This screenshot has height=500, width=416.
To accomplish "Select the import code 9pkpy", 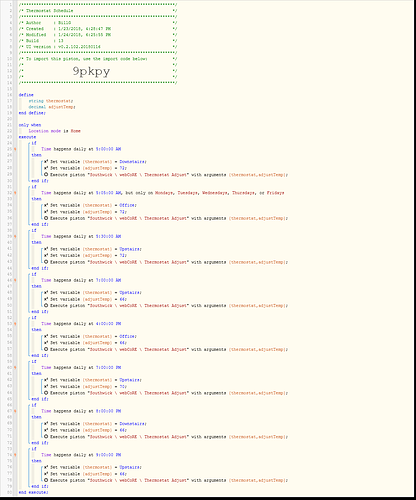I will coord(91,71).
